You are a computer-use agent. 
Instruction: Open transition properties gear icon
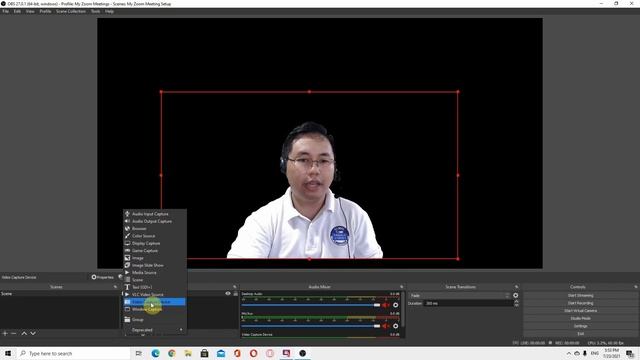(x=516, y=296)
